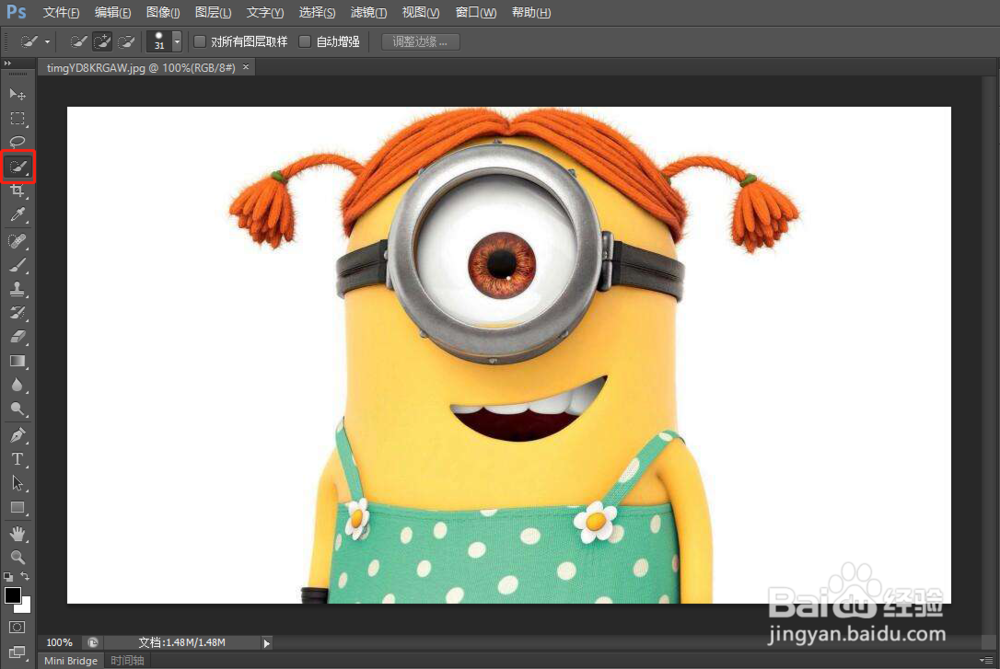The height and width of the screenshot is (669, 1000).
Task: Select the Hand tool
Action: 17,534
